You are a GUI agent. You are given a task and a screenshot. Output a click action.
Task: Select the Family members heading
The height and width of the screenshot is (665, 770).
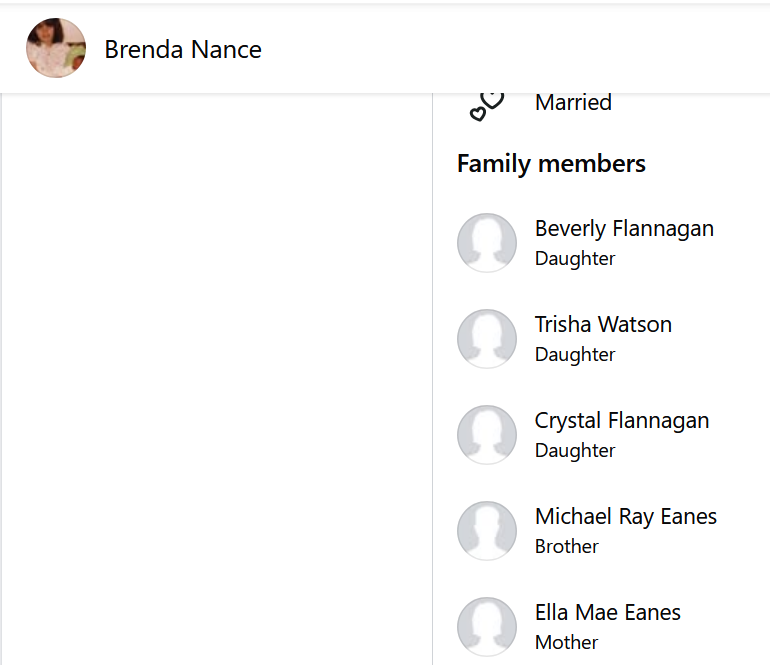551,164
